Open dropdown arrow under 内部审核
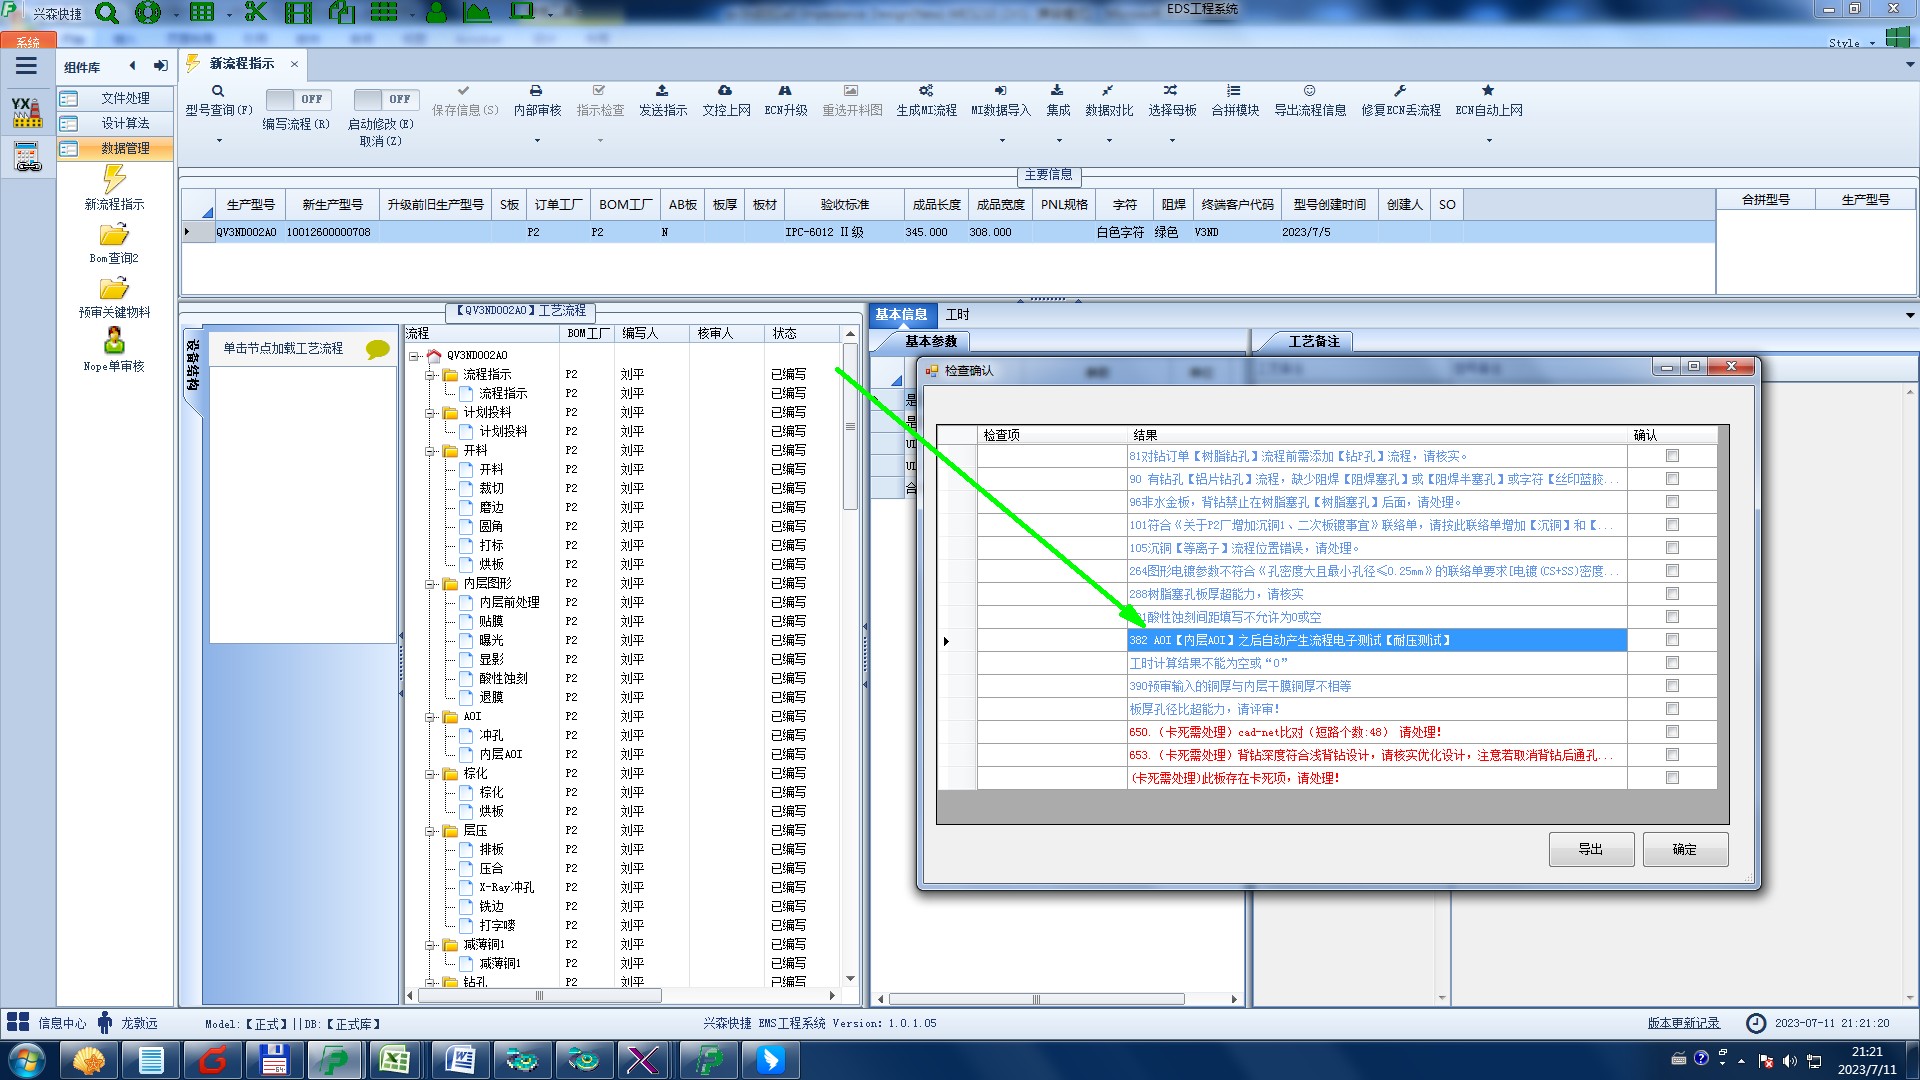 coord(537,141)
